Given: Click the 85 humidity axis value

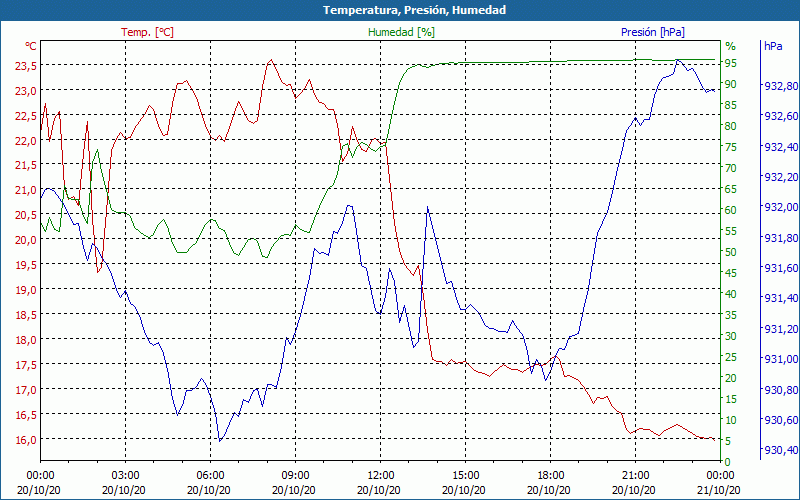Looking at the screenshot, I should point(731,105).
